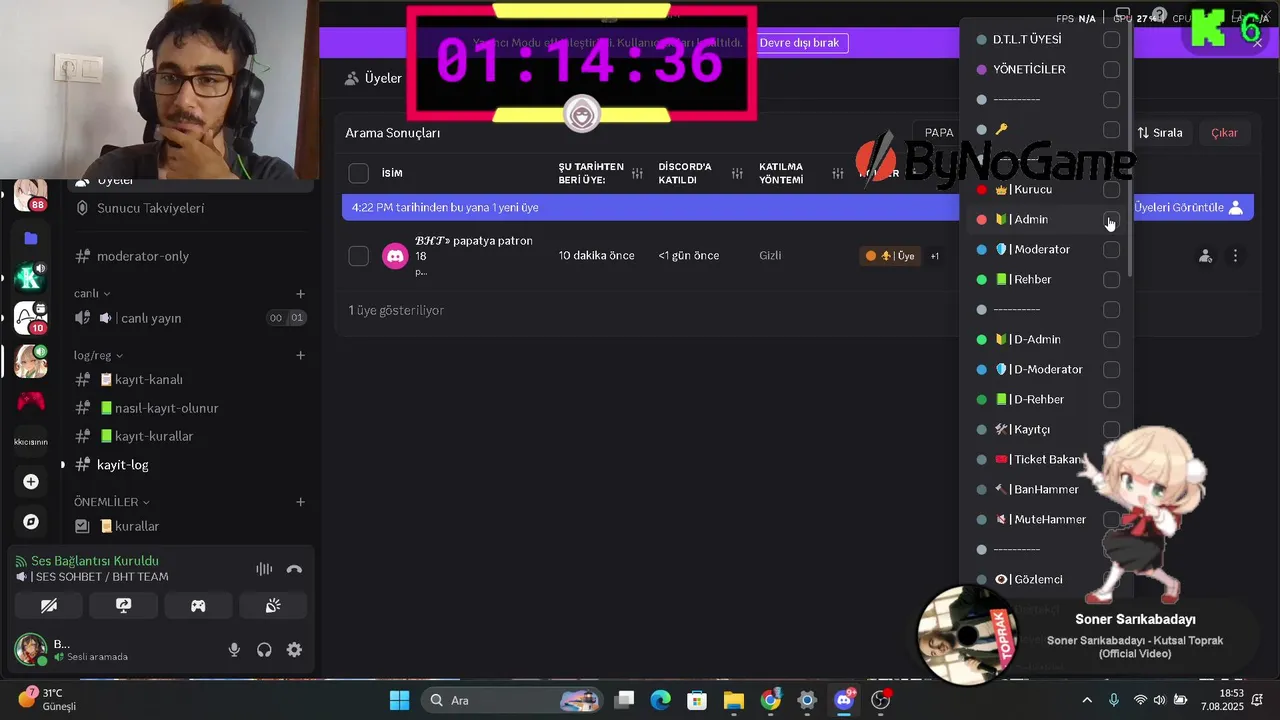Check the Admin role checkbox

click(x=1111, y=219)
